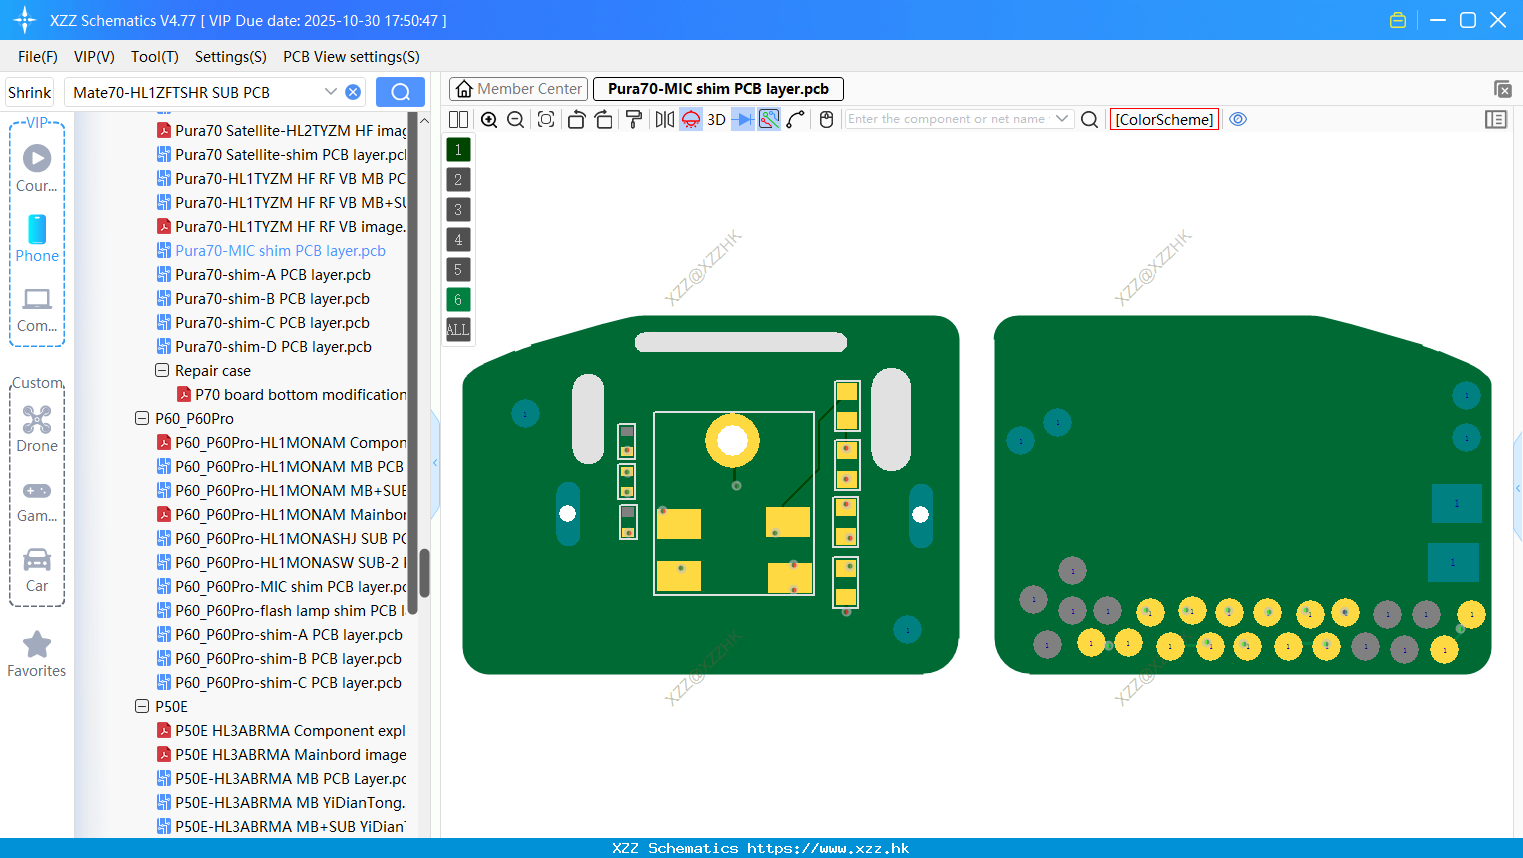Collapse the P50E folder

(x=142, y=706)
